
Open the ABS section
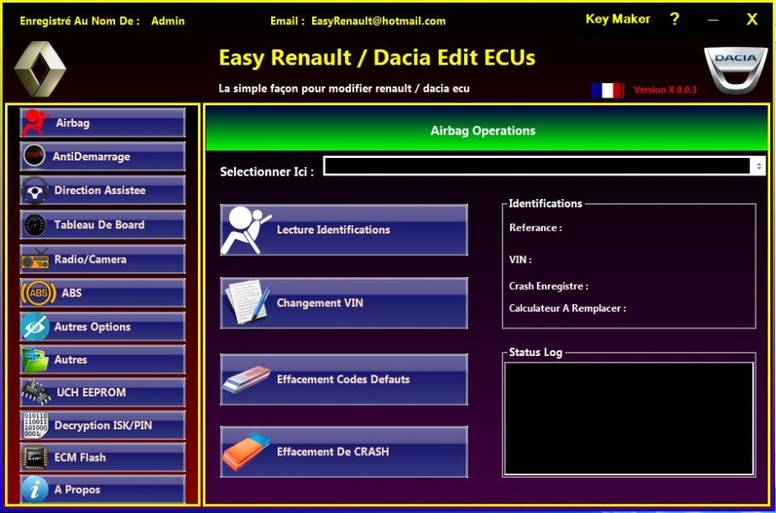[x=102, y=293]
